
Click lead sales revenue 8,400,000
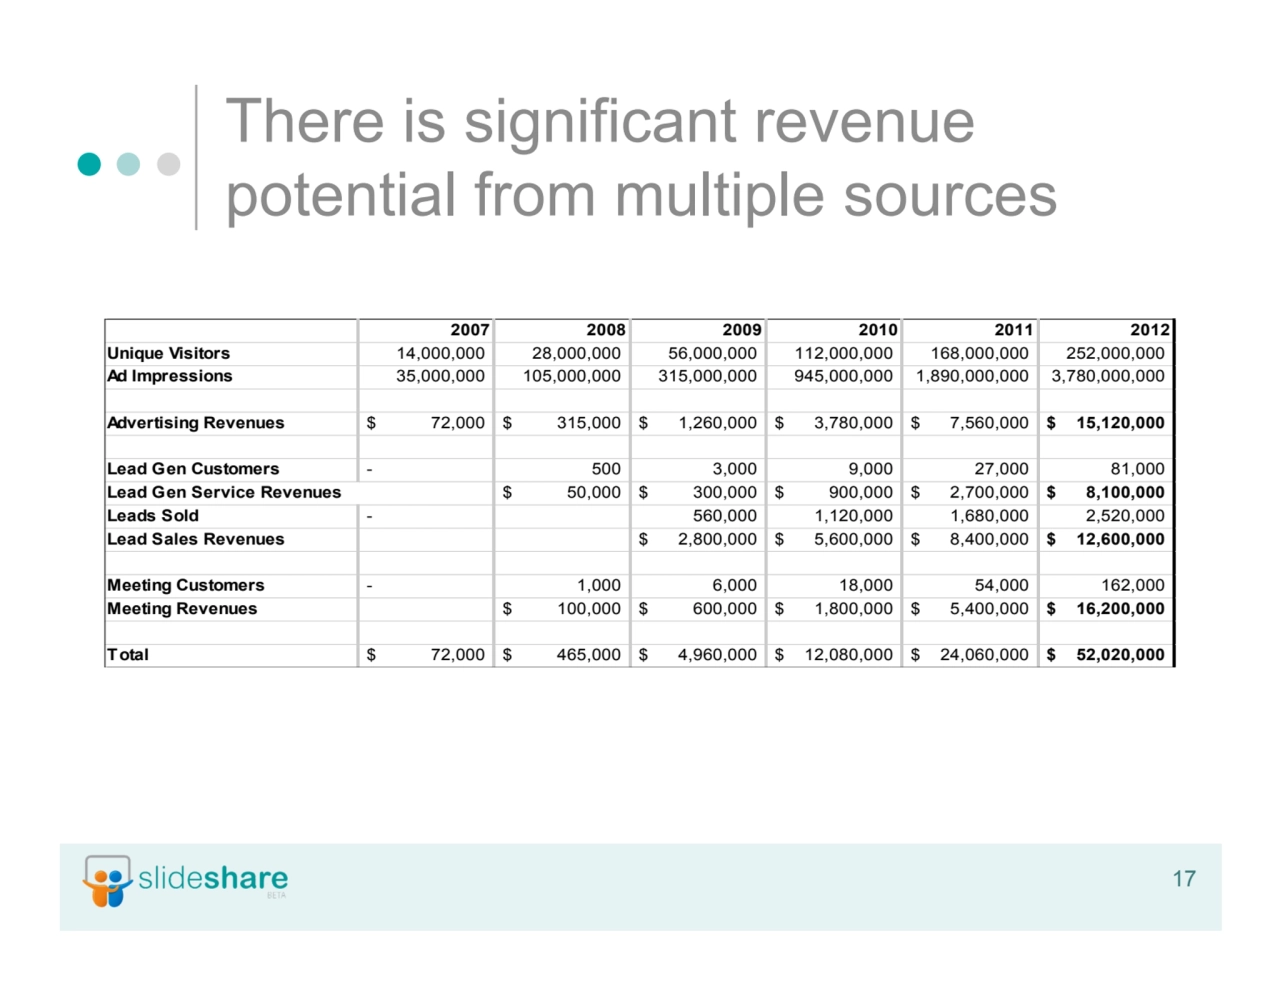coord(989,539)
